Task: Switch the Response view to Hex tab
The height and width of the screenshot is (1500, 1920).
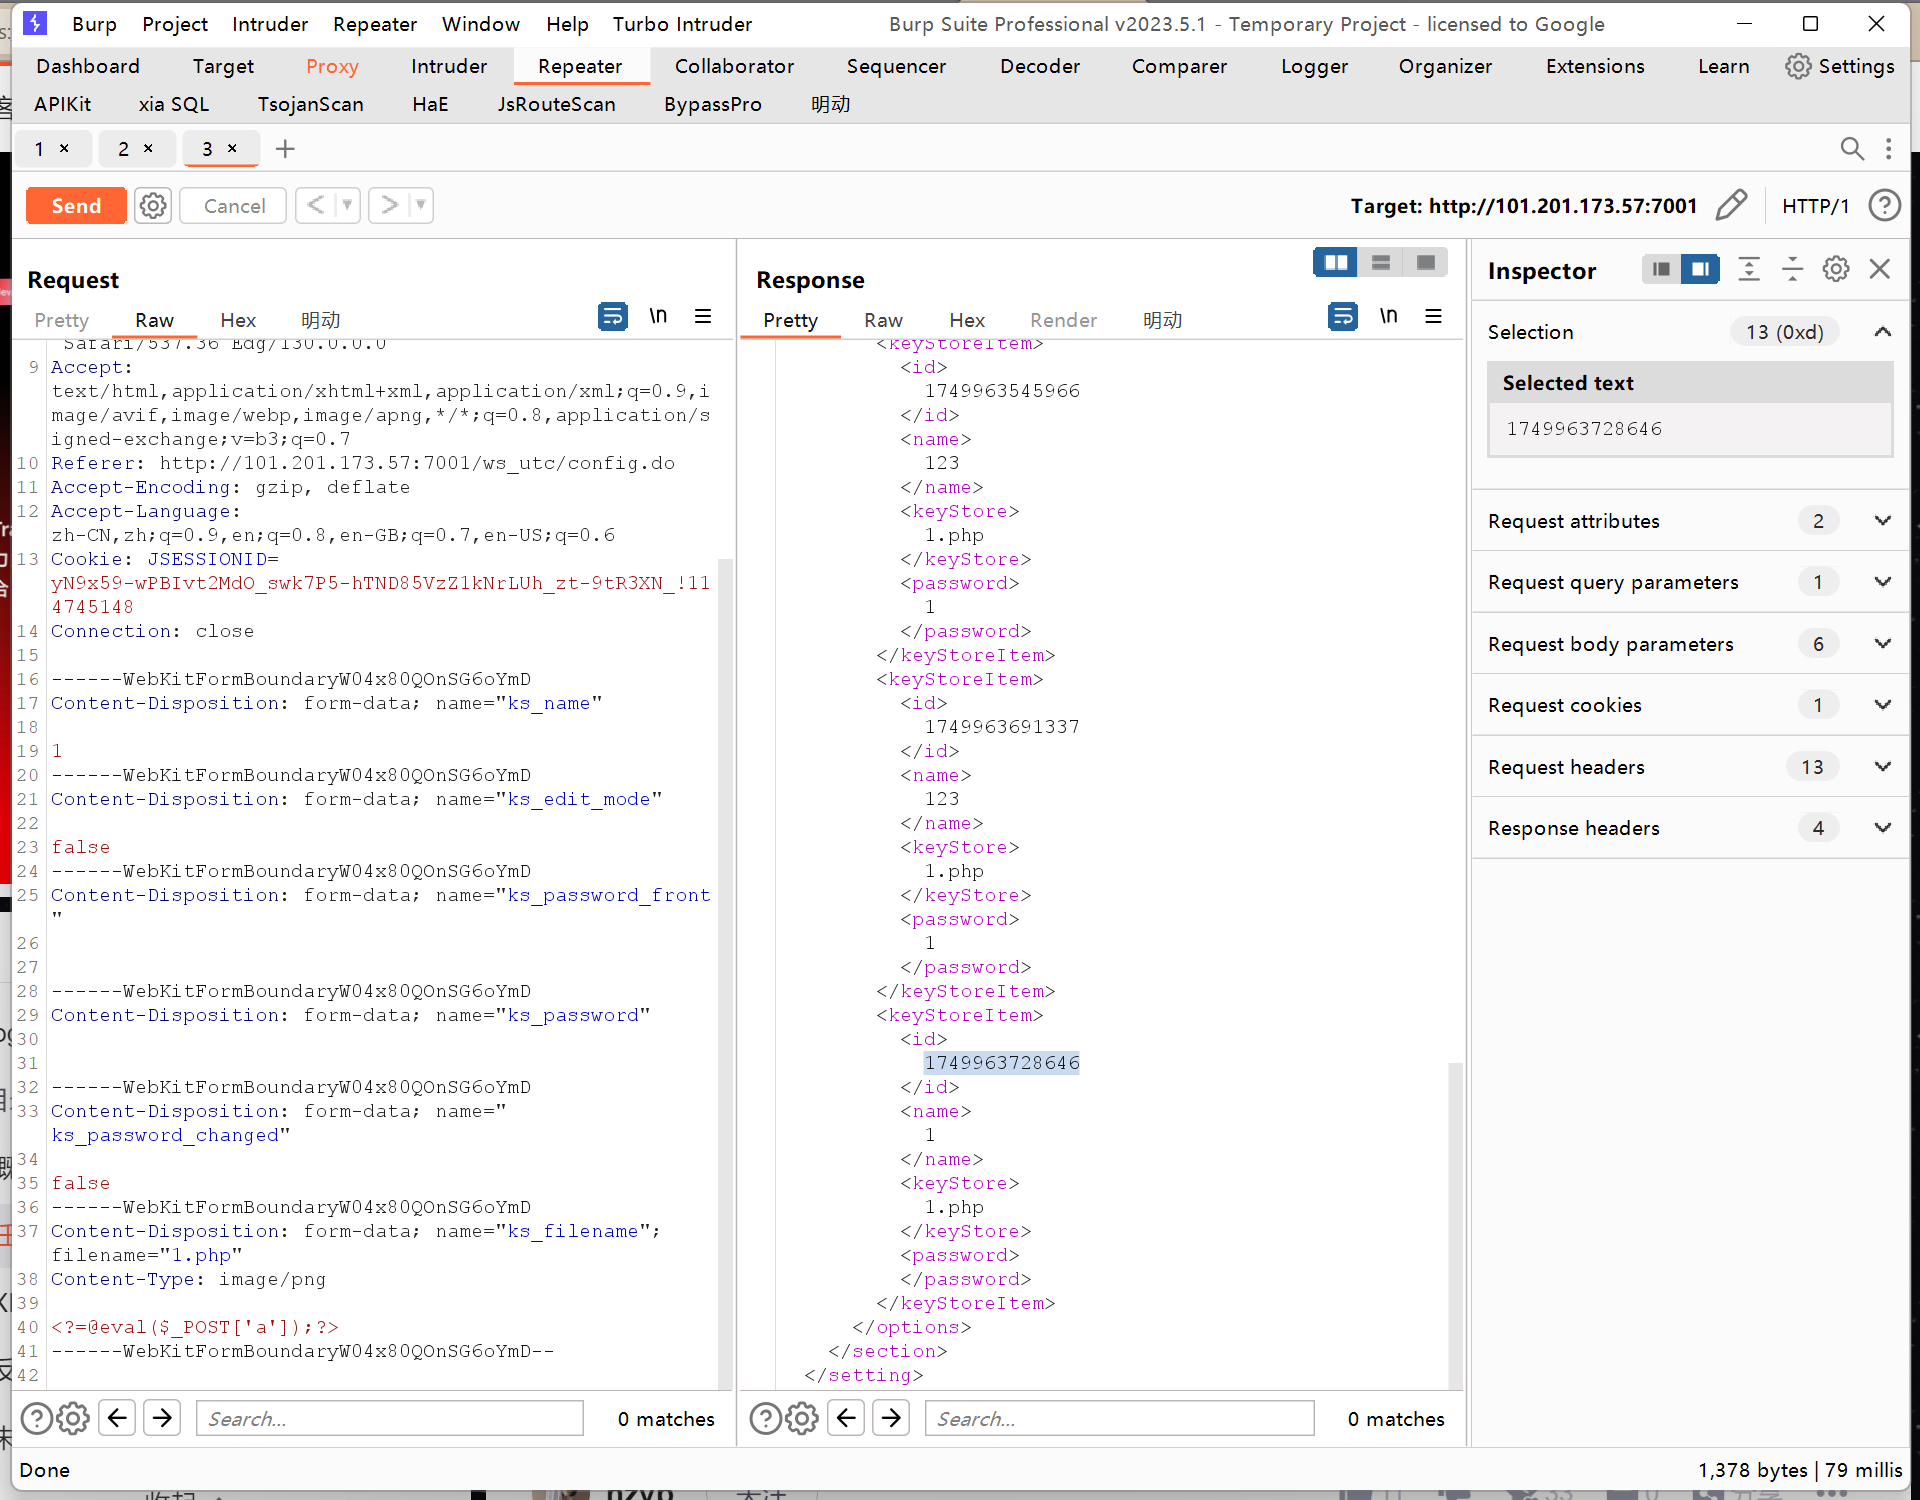Action: [x=966, y=320]
